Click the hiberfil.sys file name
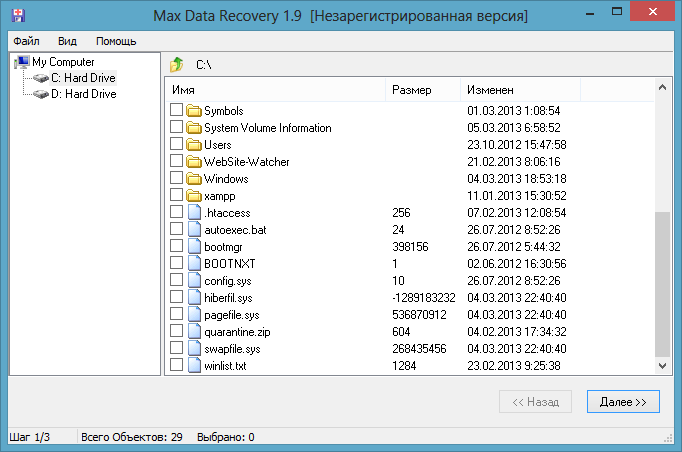Viewport: 682px width, 452px height. click(x=228, y=298)
